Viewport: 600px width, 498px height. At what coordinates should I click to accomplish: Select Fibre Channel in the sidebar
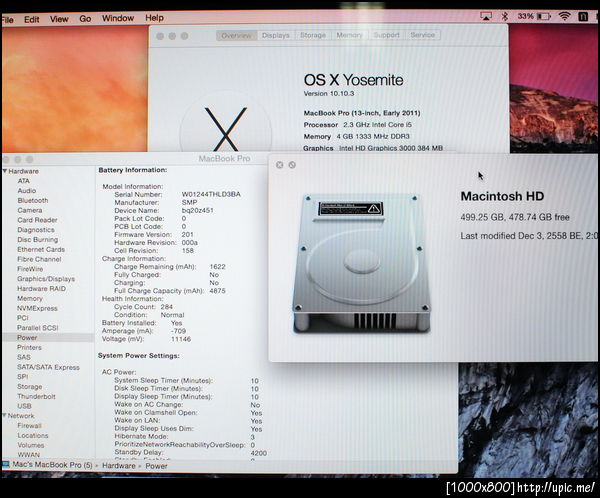[39, 259]
